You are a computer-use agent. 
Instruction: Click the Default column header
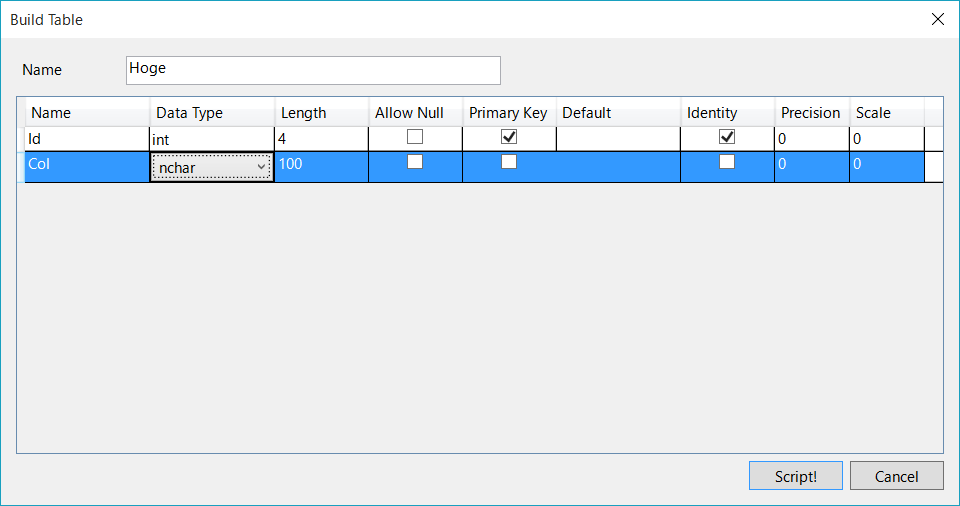tap(618, 113)
